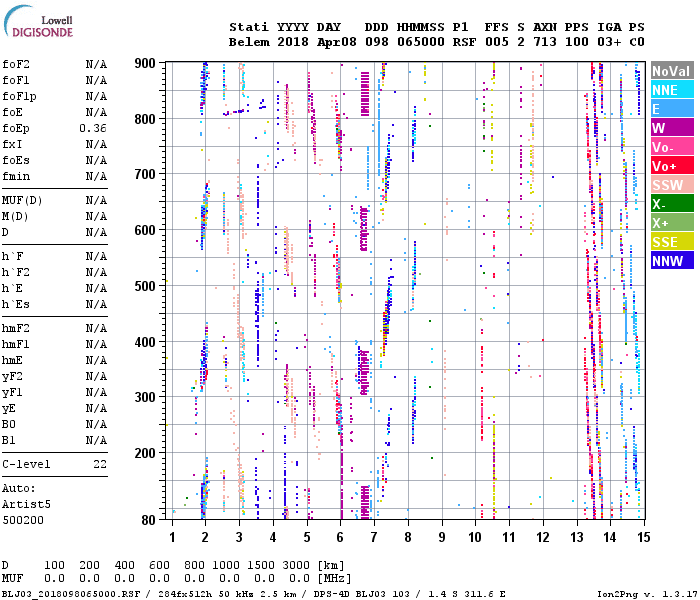Click the M(D) parameter label
This screenshot has width=700, height=600.
coord(15,217)
